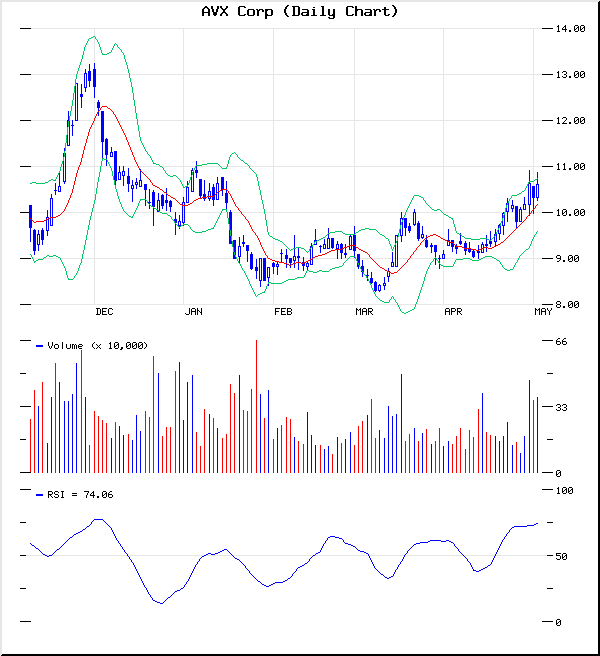600x656 pixels.
Task: Click the 14.00 price axis label
Action: (570, 28)
